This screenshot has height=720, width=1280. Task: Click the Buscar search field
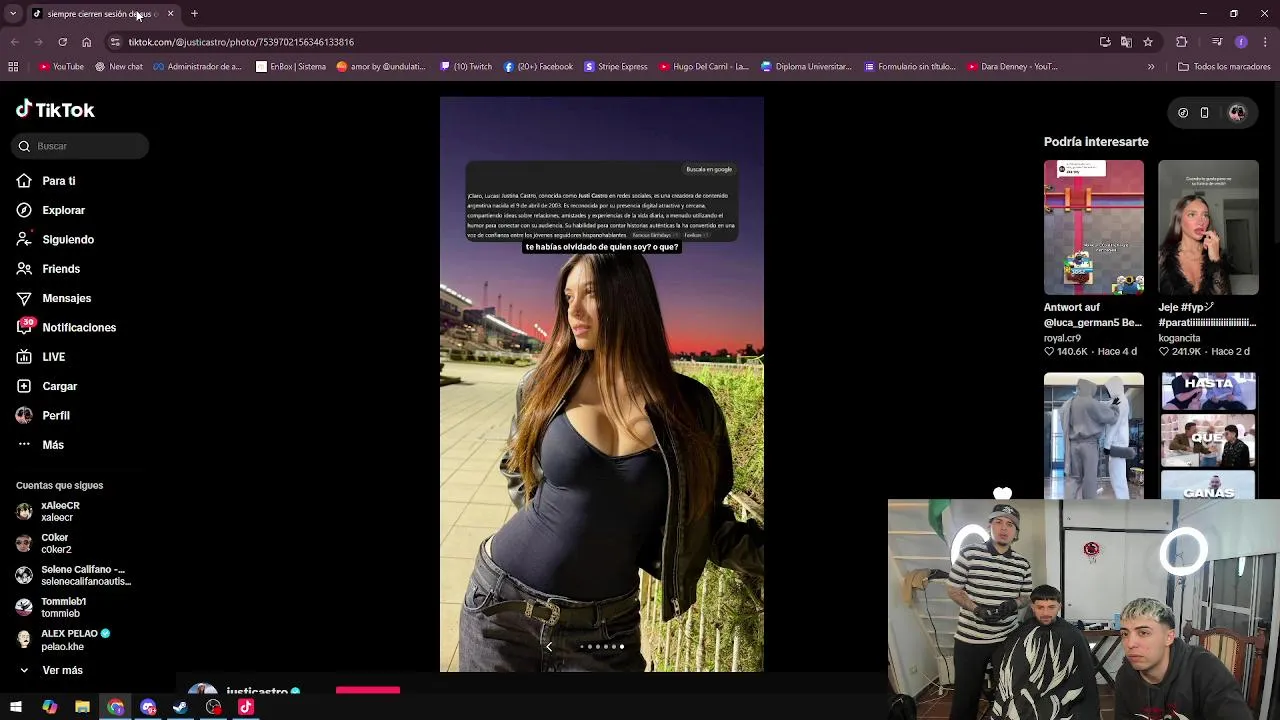click(x=81, y=146)
